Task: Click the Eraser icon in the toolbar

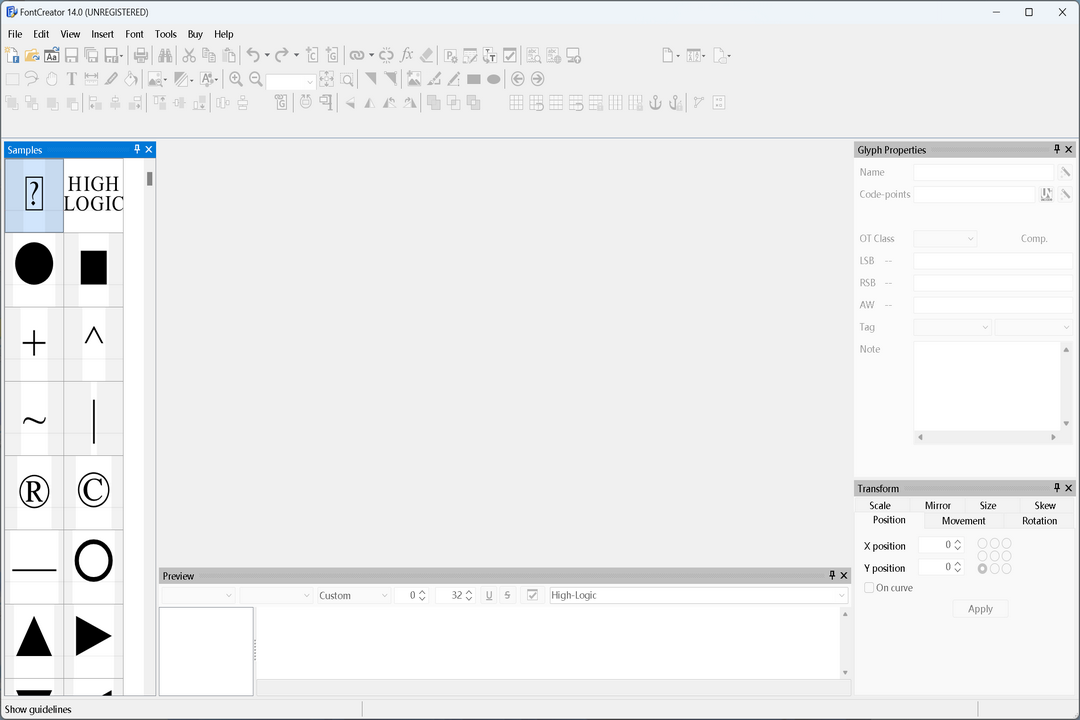Action: point(427,56)
